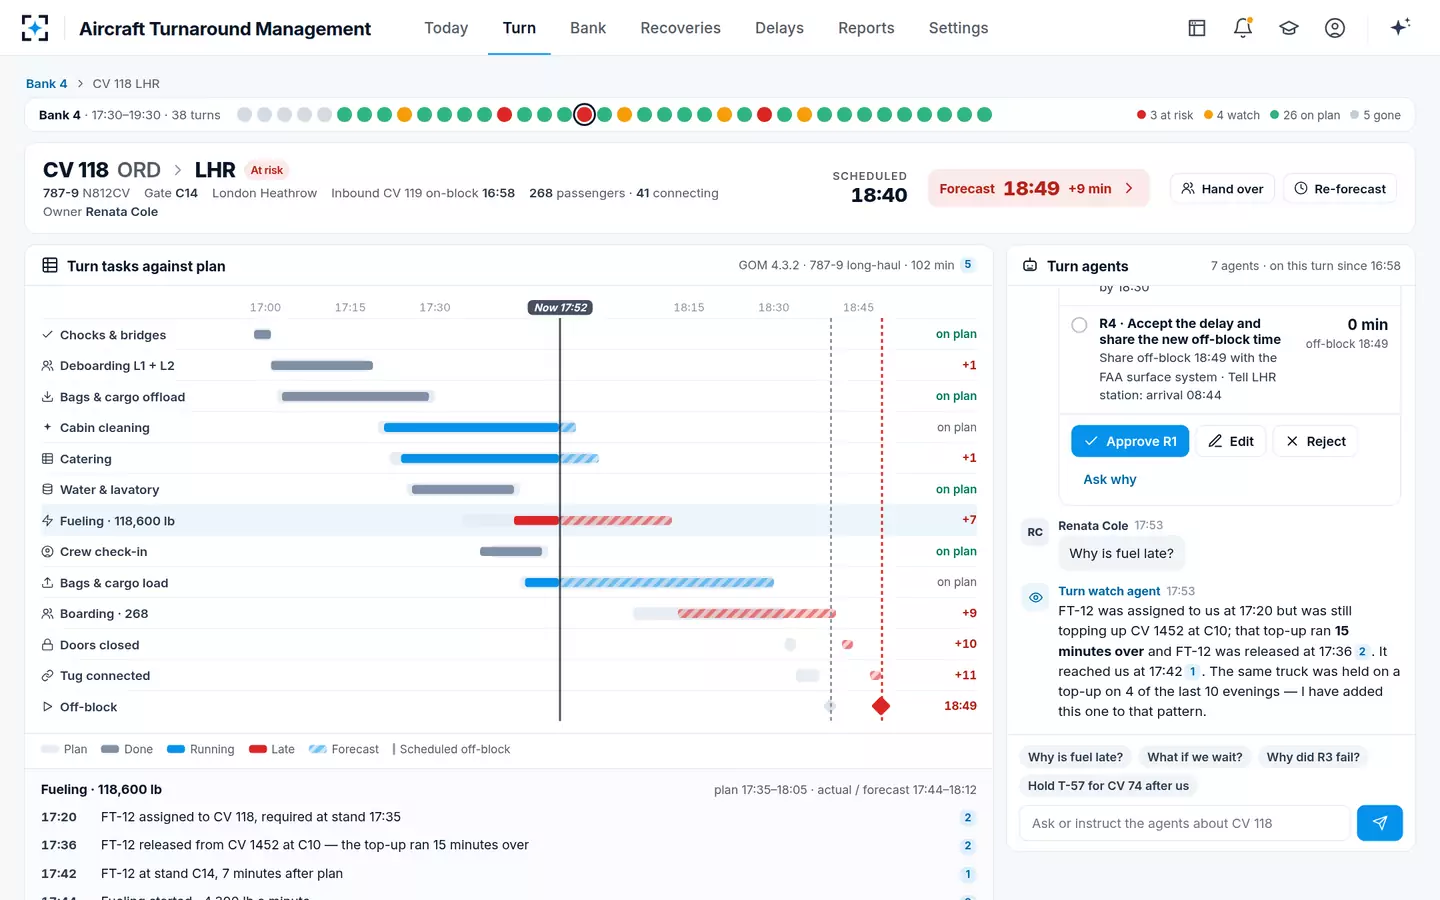Go to Bank 4 breadcrumb link
Viewport: 1440px width, 900px height.
(x=46, y=84)
